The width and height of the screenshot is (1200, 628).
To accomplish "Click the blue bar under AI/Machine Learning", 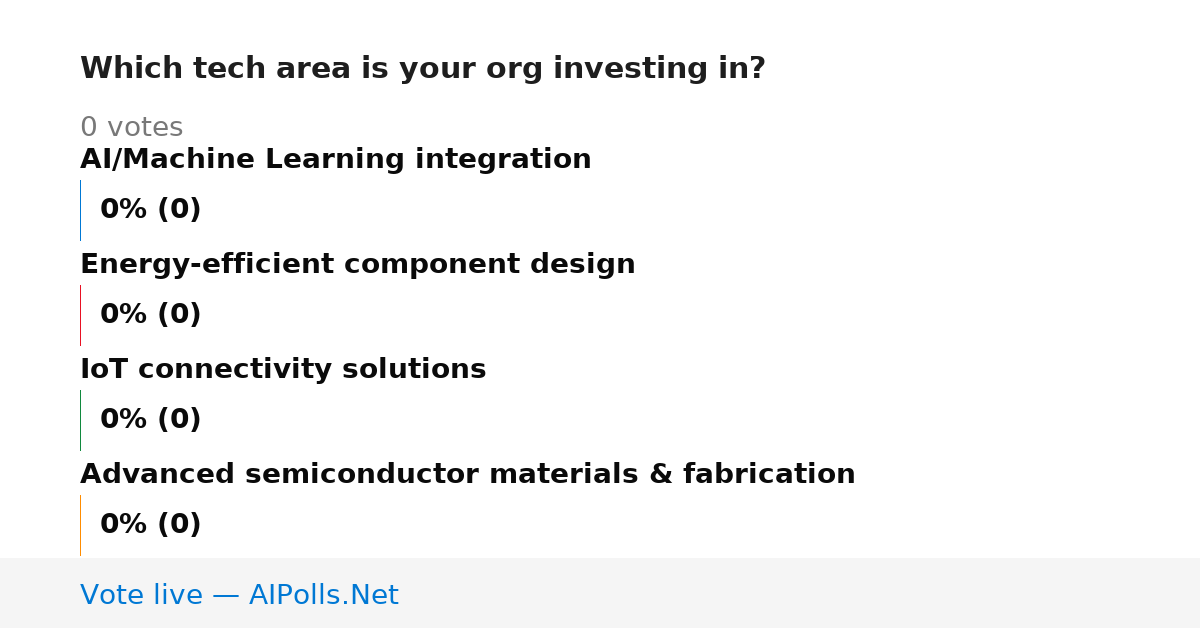I will (x=80, y=210).
